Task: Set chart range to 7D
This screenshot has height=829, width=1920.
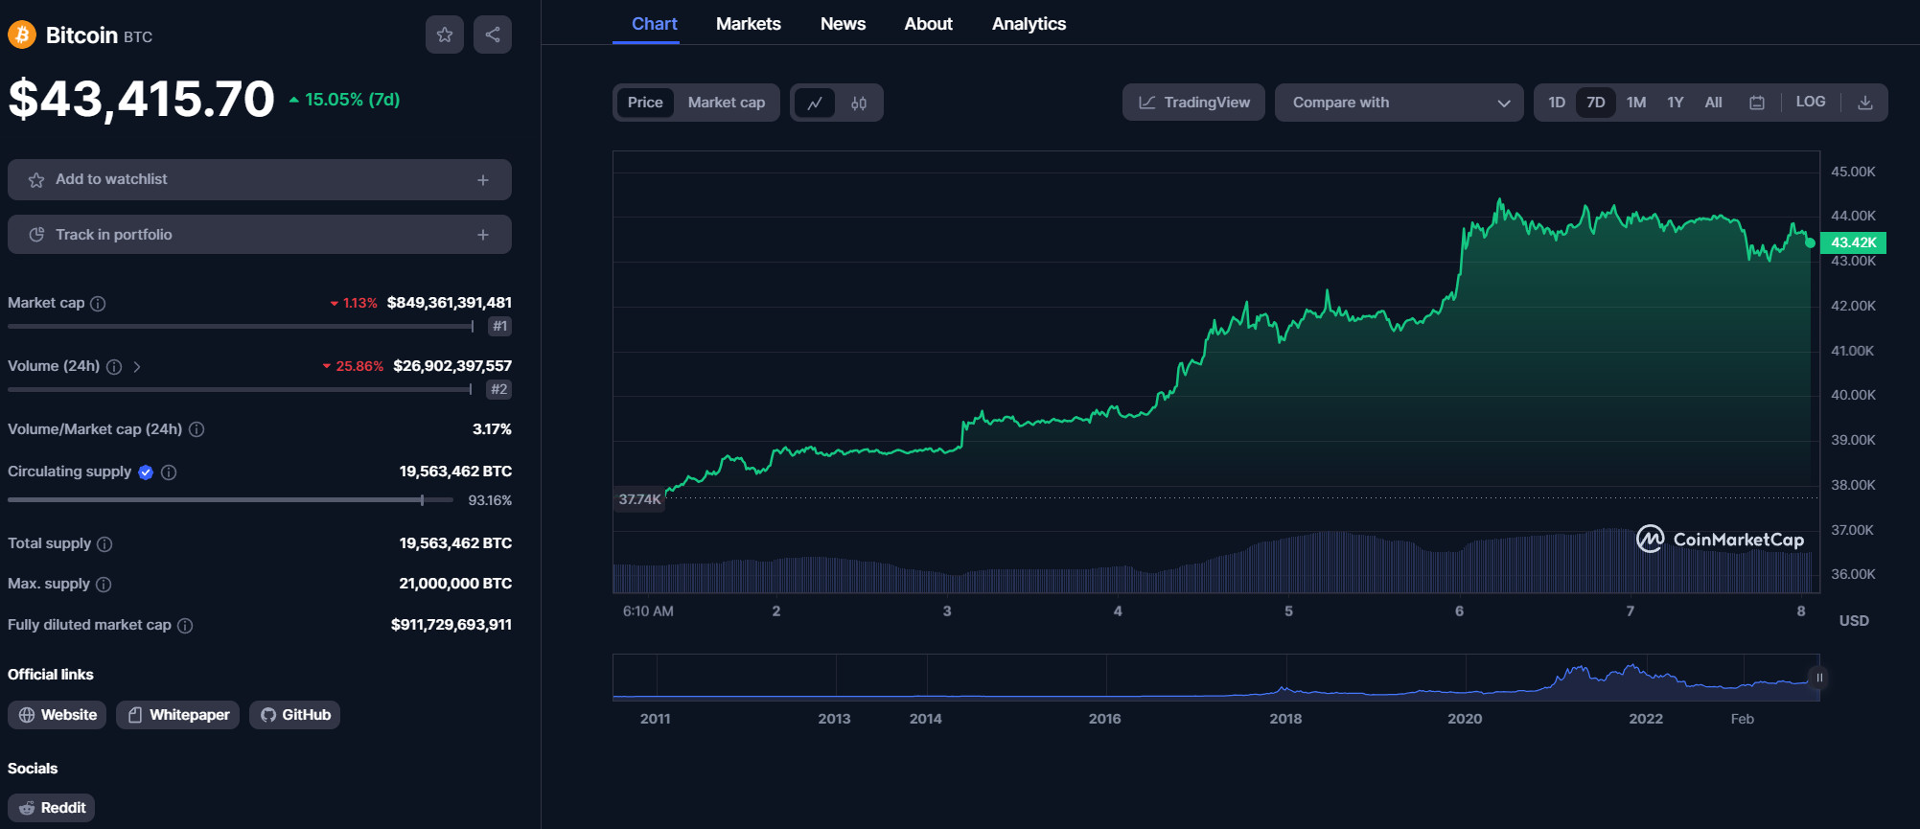Action: pyautogui.click(x=1596, y=102)
